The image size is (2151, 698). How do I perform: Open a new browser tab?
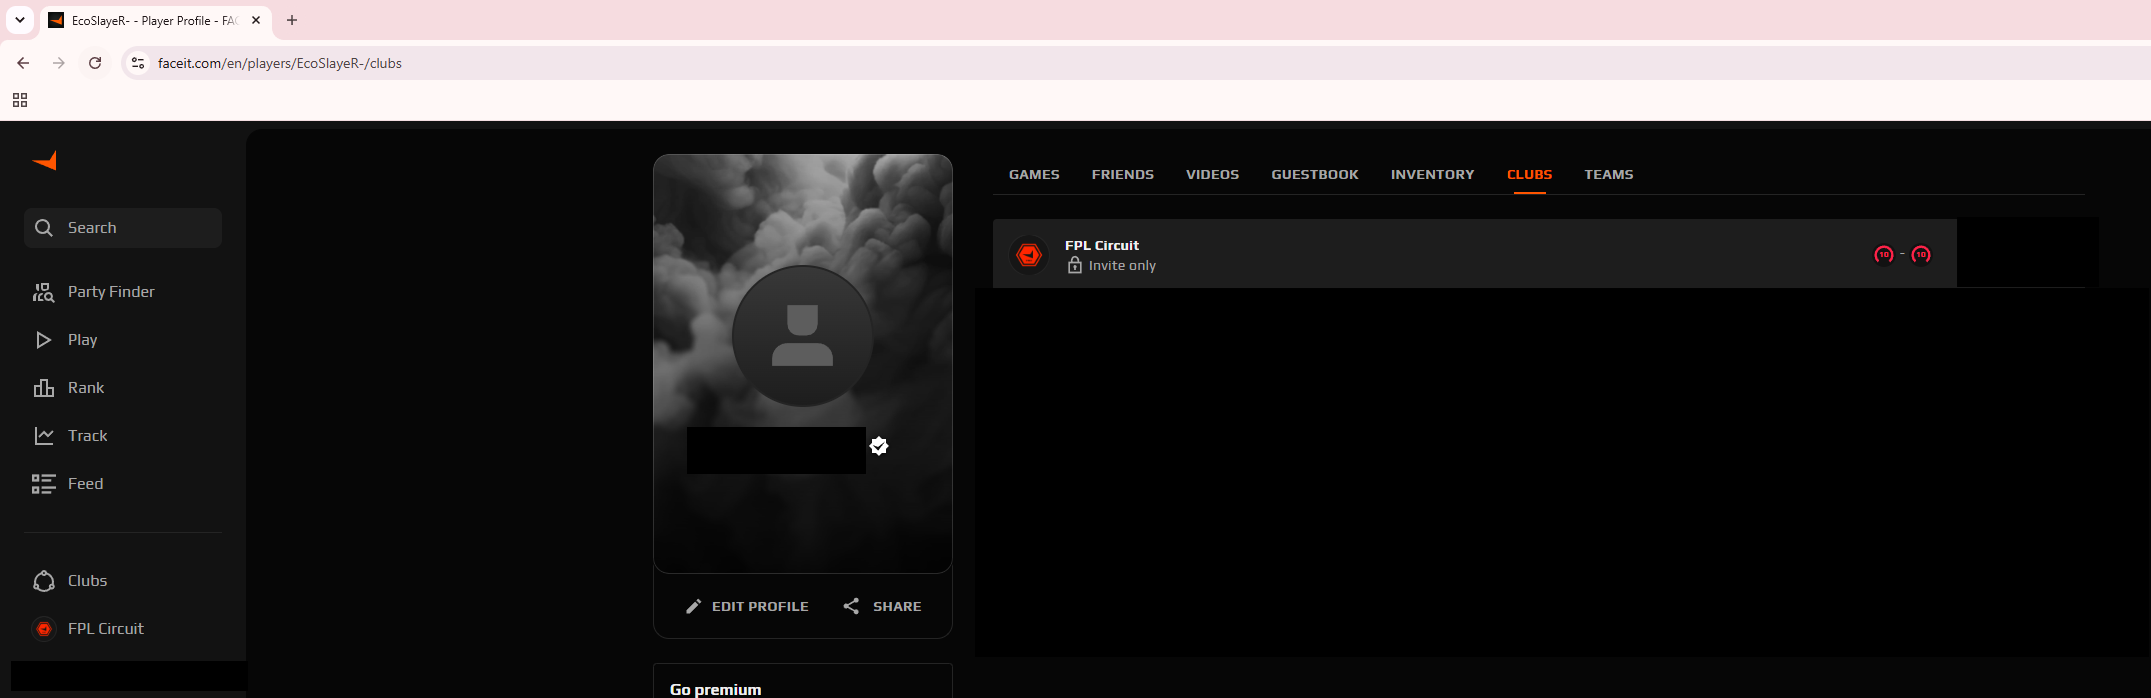click(292, 20)
